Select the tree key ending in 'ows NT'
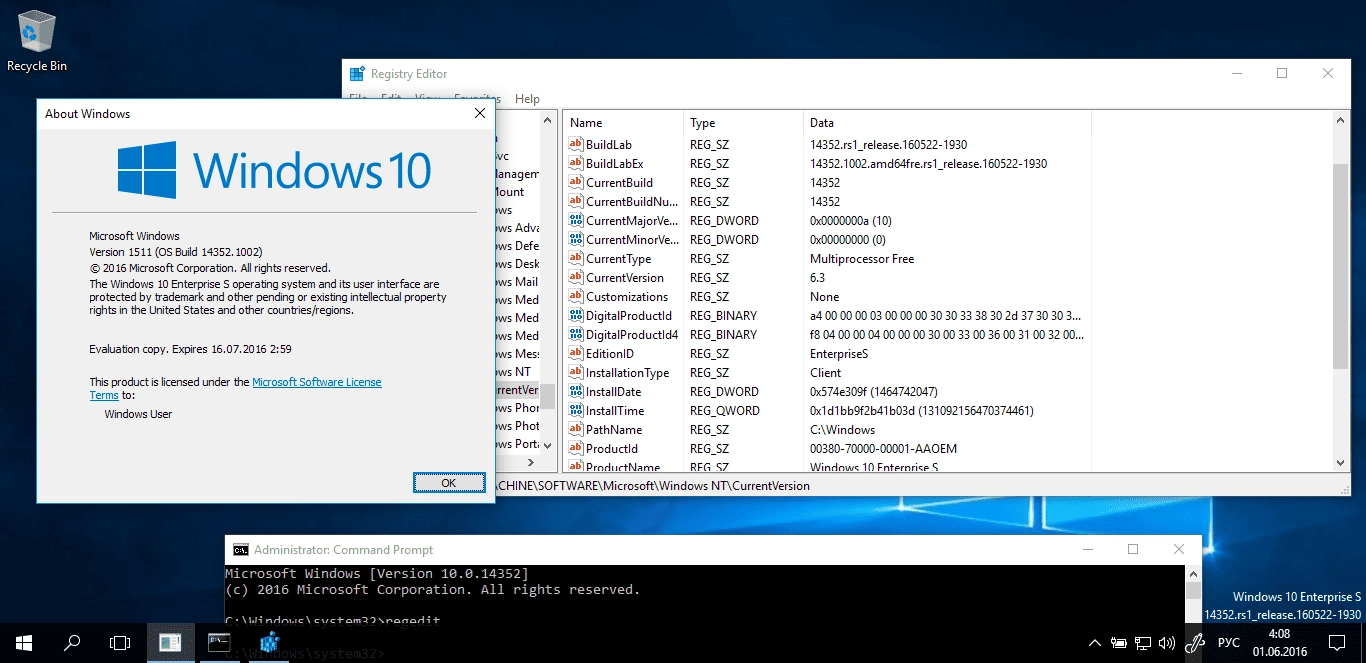 pyautogui.click(x=513, y=371)
